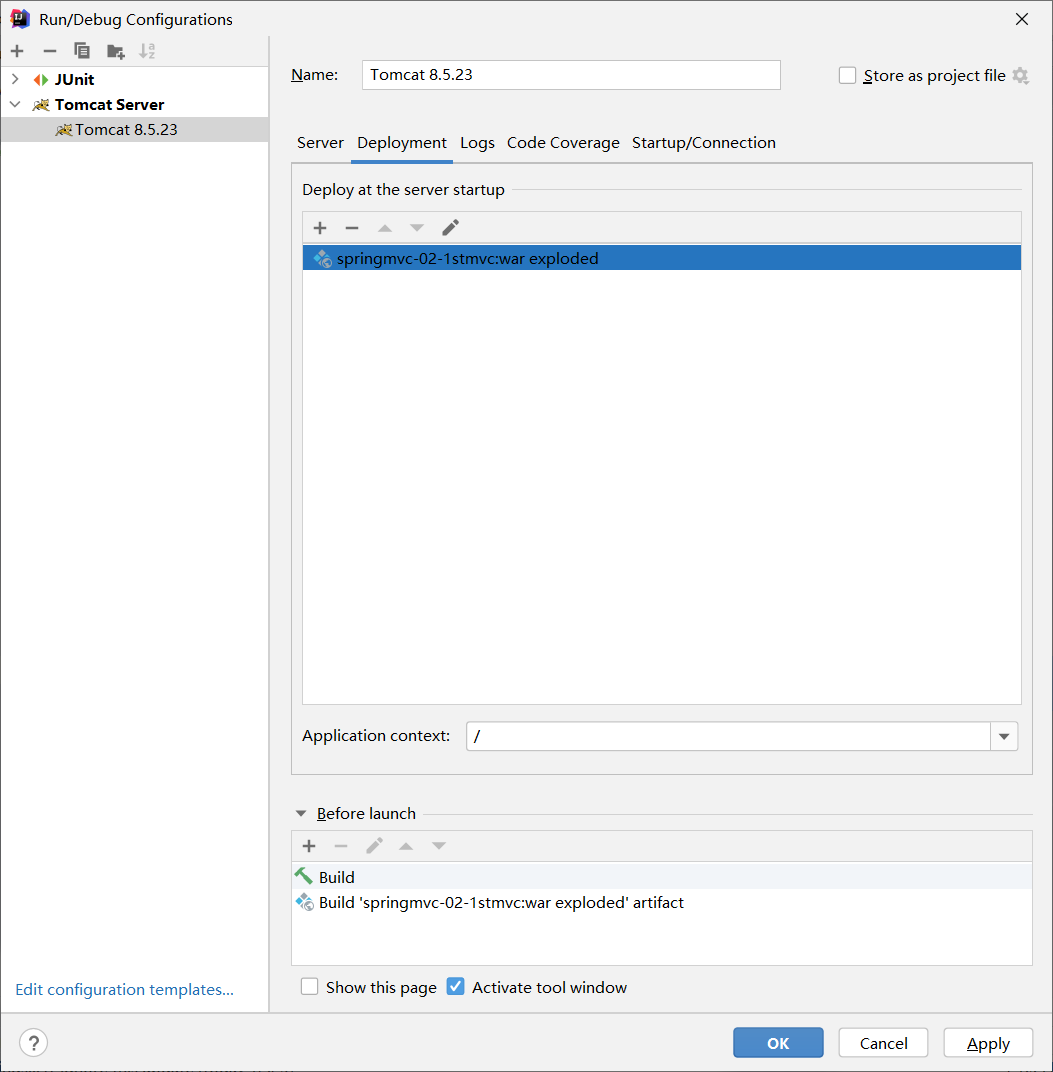The height and width of the screenshot is (1072, 1053).
Task: Uncheck Activate tool window
Action: point(455,987)
